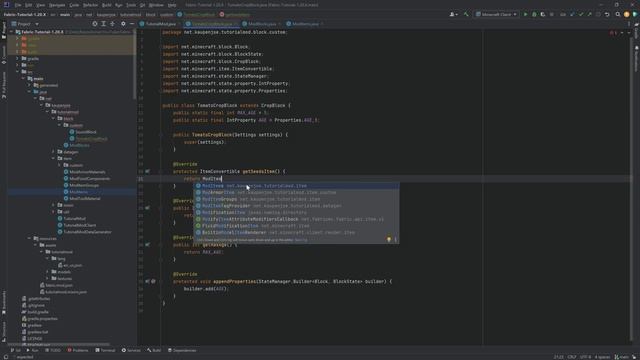Switch to the TutorialMod.java editor tab
The height and width of the screenshot is (360, 640).
(159, 24)
